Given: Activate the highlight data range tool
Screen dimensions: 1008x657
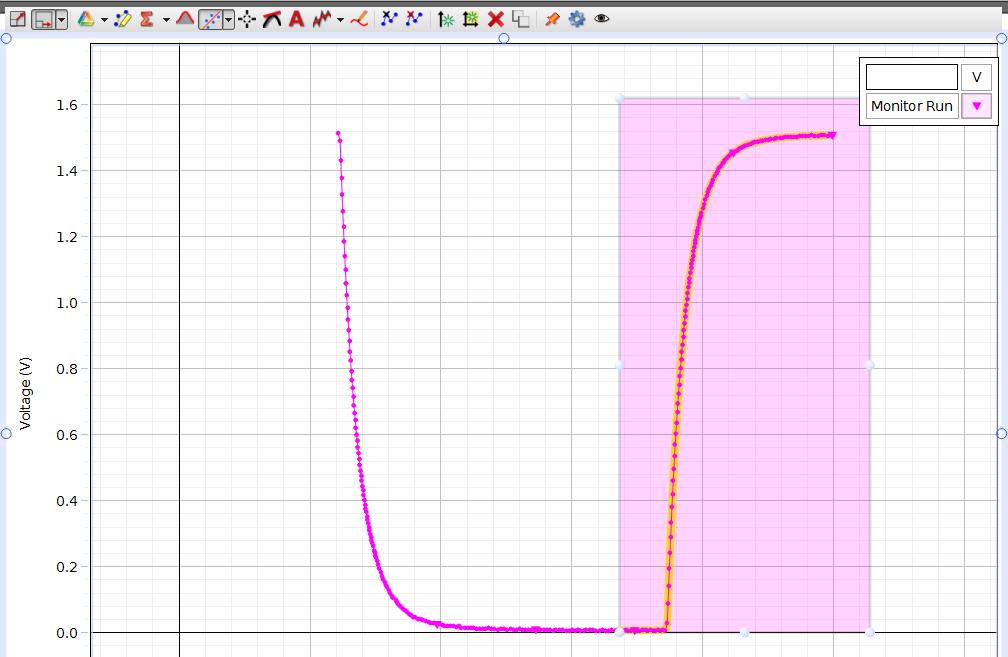Looking at the screenshot, I should (122, 19).
